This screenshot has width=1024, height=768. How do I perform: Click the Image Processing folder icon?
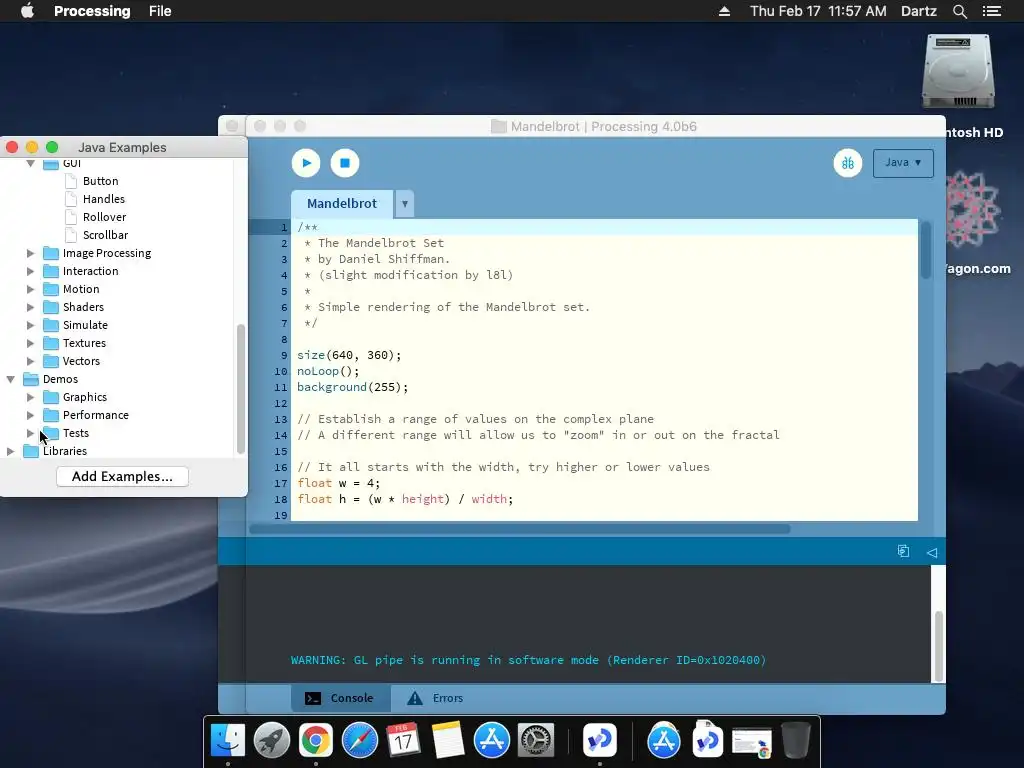[x=51, y=253]
